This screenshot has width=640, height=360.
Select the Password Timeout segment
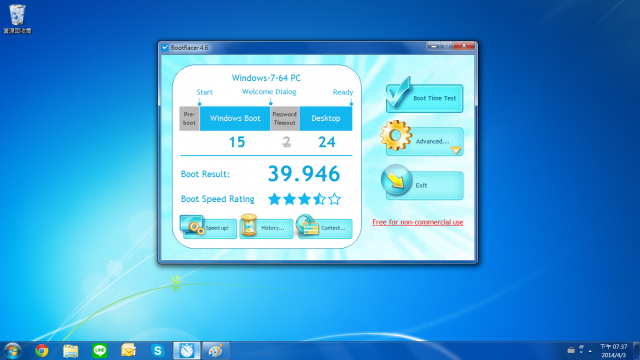coord(285,118)
